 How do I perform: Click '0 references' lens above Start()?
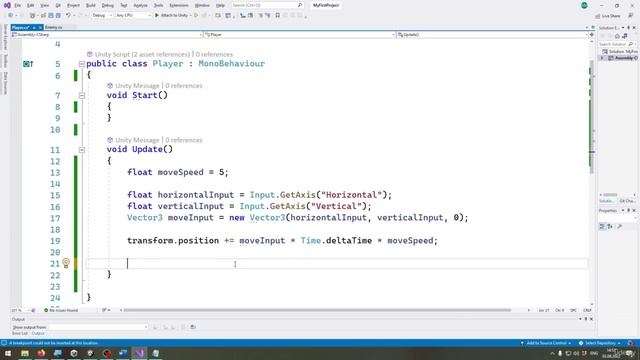184,86
